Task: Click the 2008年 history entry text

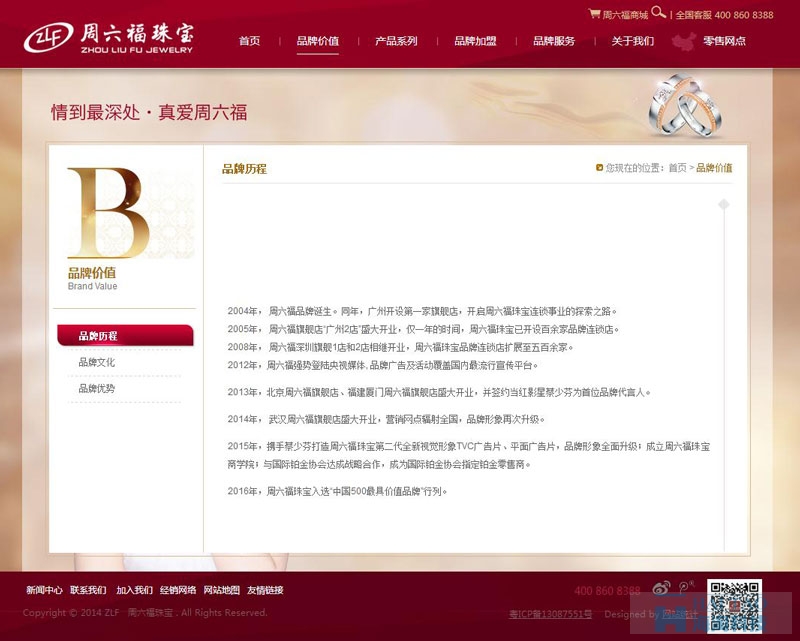Action: pyautogui.click(x=401, y=347)
